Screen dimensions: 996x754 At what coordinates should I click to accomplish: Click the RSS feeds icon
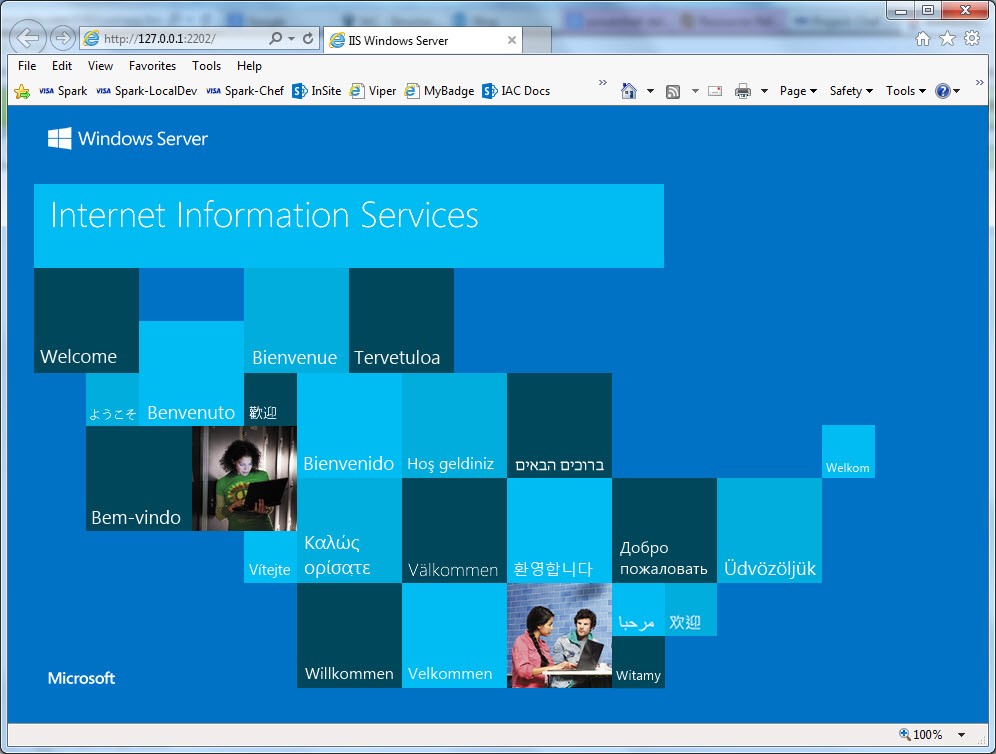click(x=673, y=91)
